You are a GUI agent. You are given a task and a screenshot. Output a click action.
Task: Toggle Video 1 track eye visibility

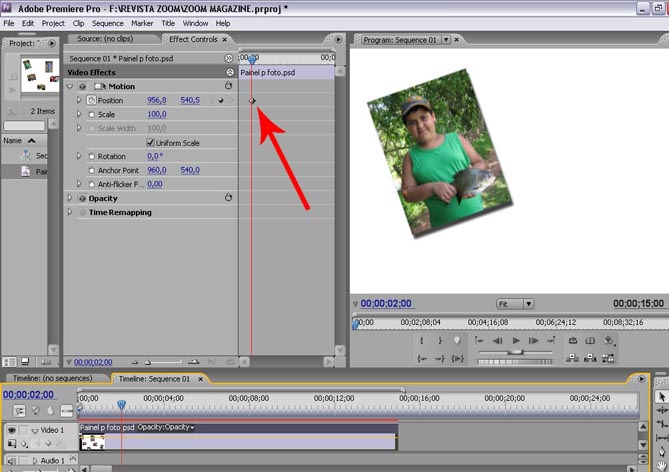tap(12, 430)
